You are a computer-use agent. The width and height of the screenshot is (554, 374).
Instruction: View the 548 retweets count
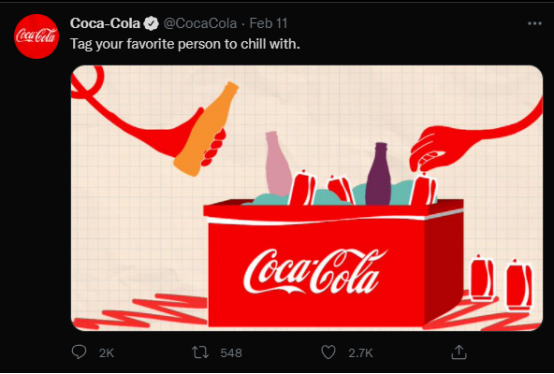click(231, 353)
